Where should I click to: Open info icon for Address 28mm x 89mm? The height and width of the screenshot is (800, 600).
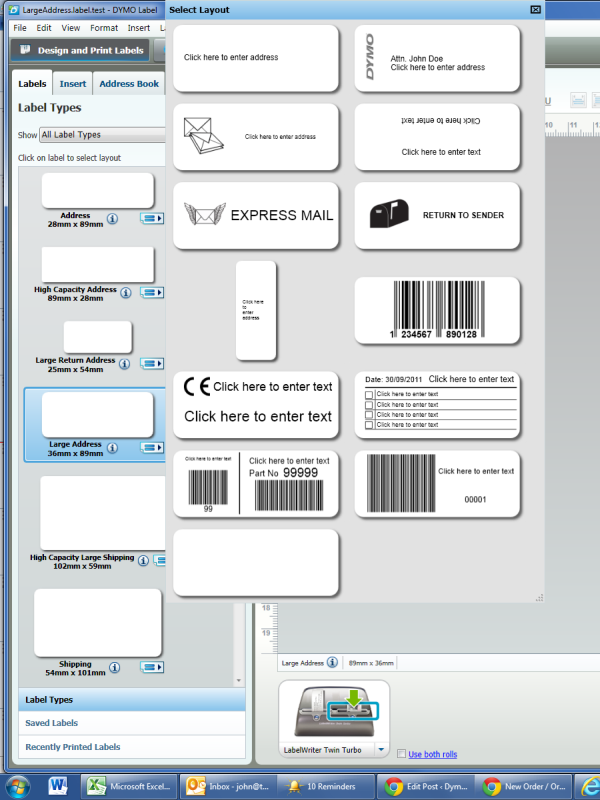(x=112, y=219)
